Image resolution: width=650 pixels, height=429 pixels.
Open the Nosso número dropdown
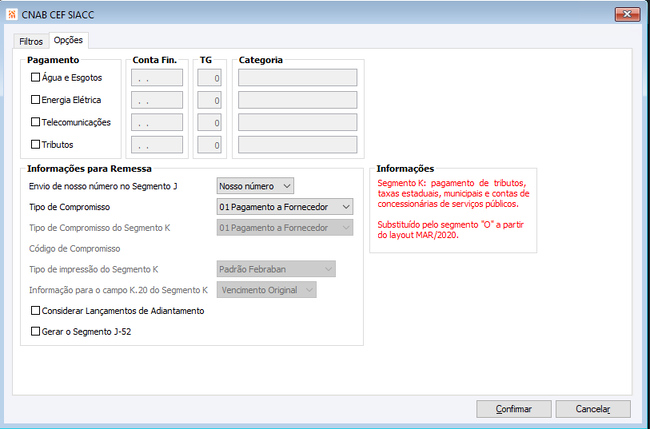pyautogui.click(x=255, y=186)
